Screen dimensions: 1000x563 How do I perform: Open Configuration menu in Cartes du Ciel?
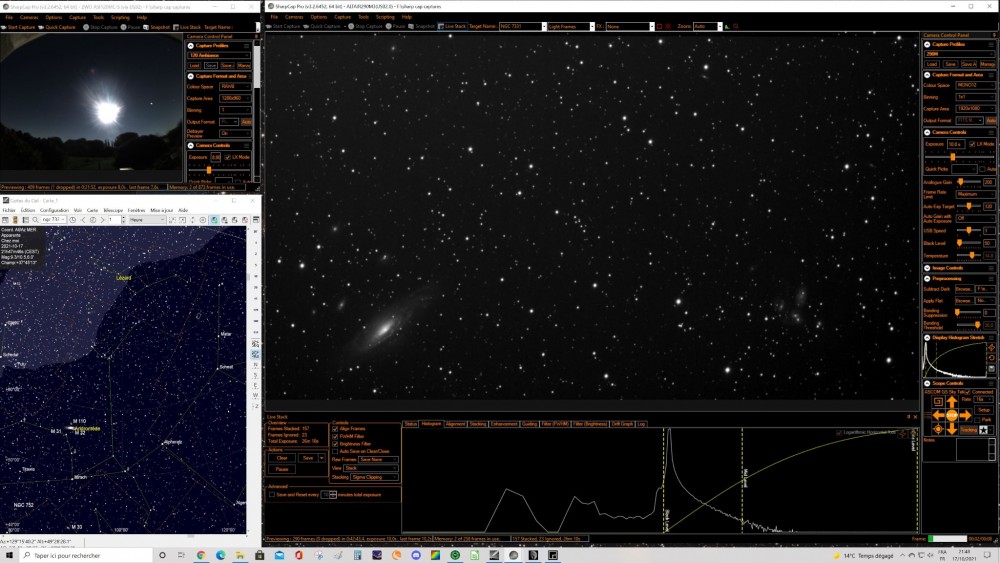[54, 210]
